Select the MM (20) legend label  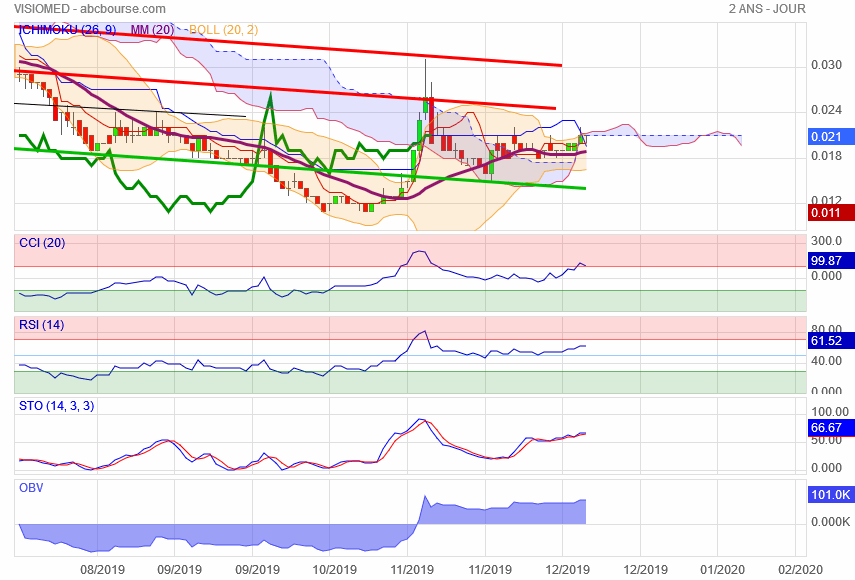pos(152,29)
